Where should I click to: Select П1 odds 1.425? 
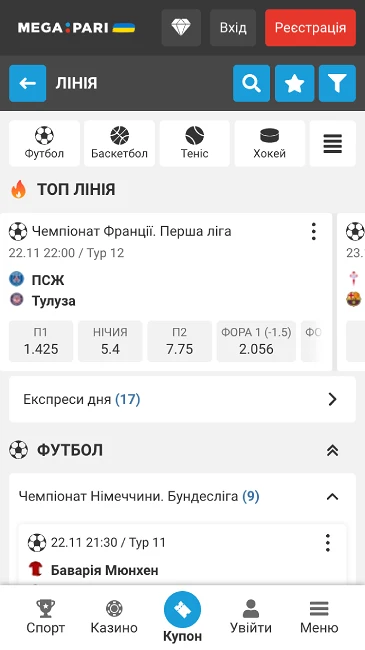click(x=41, y=341)
